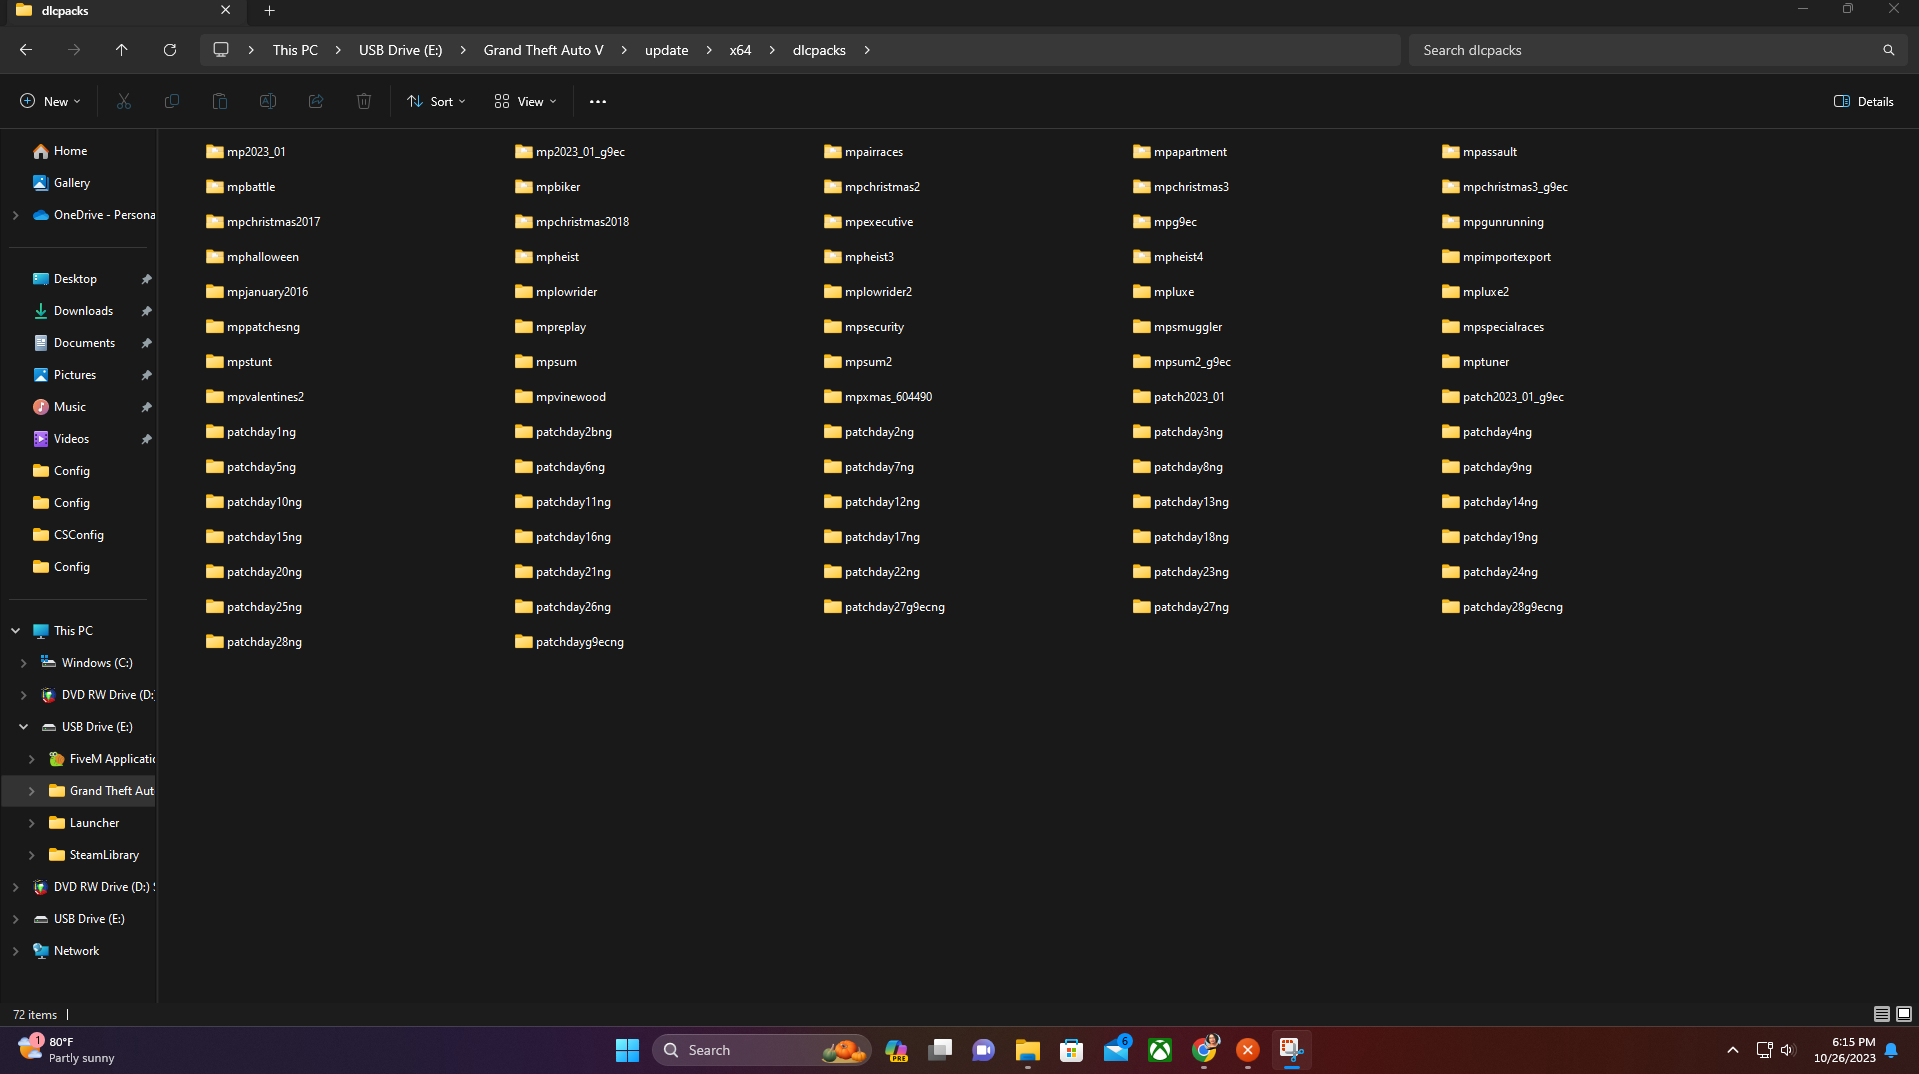This screenshot has width=1919, height=1074.
Task: Go up one folder level
Action: tap(122, 50)
